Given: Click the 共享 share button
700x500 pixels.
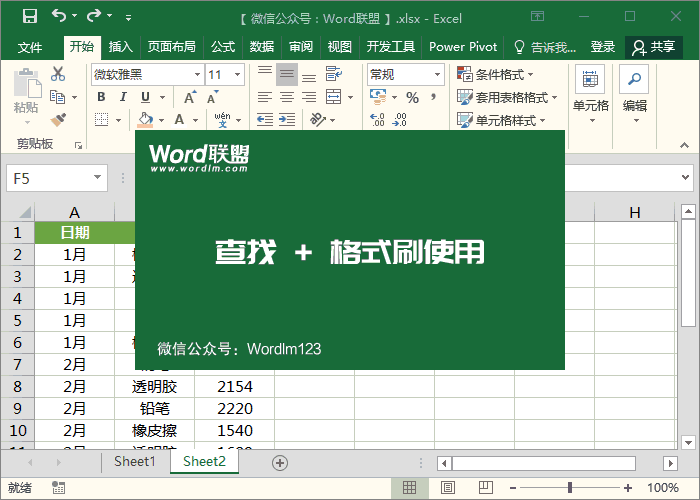Looking at the screenshot, I should (x=654, y=47).
